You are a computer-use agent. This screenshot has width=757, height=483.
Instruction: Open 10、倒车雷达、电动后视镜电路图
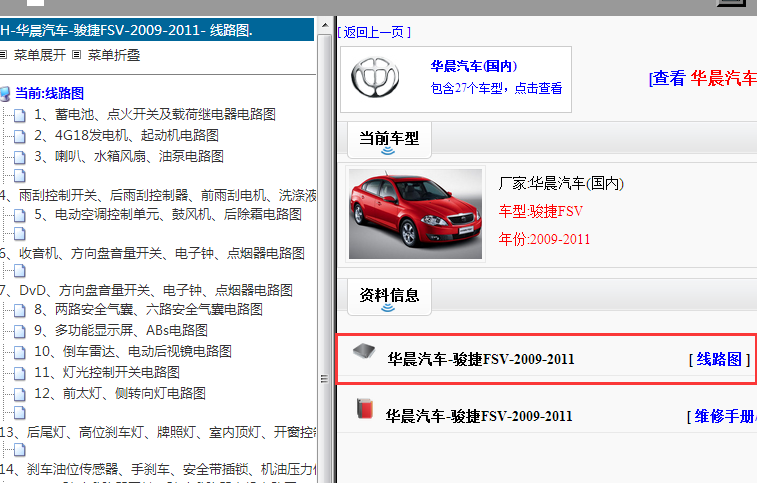[x=133, y=351]
